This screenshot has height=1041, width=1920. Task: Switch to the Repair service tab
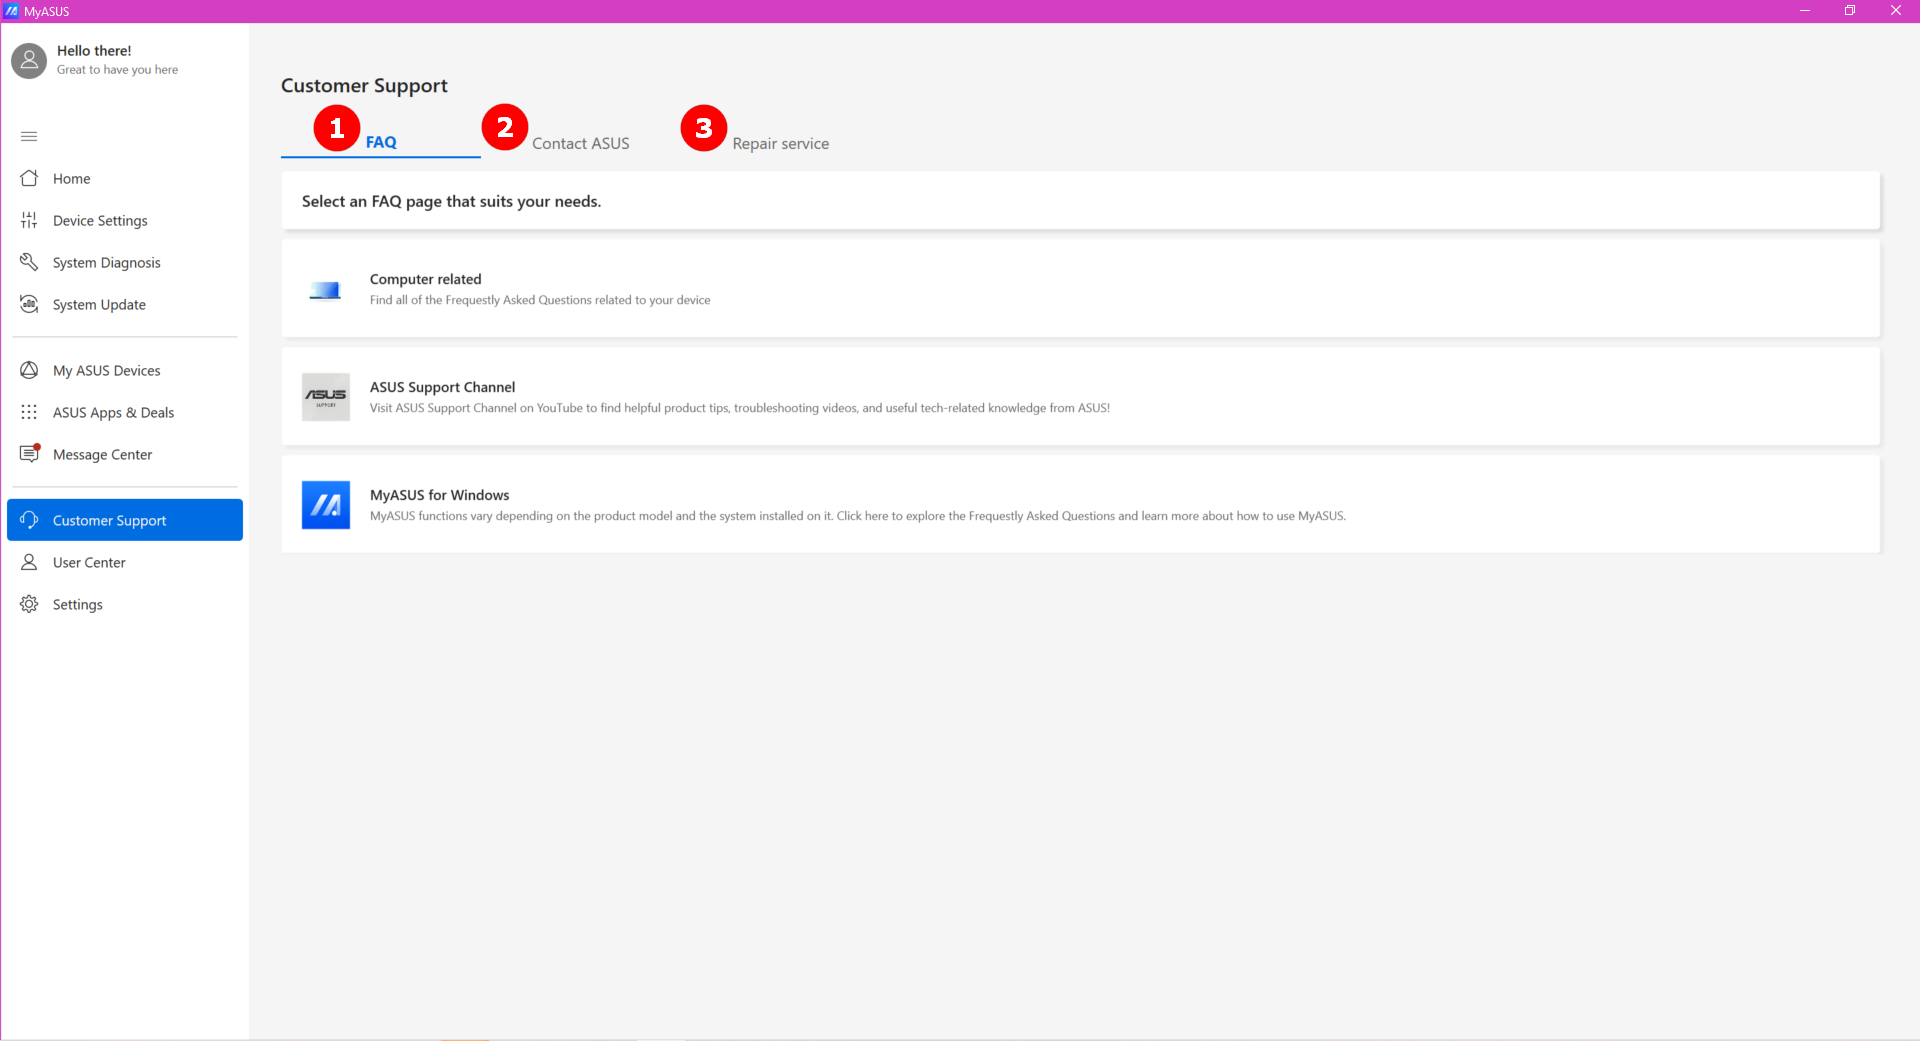780,143
